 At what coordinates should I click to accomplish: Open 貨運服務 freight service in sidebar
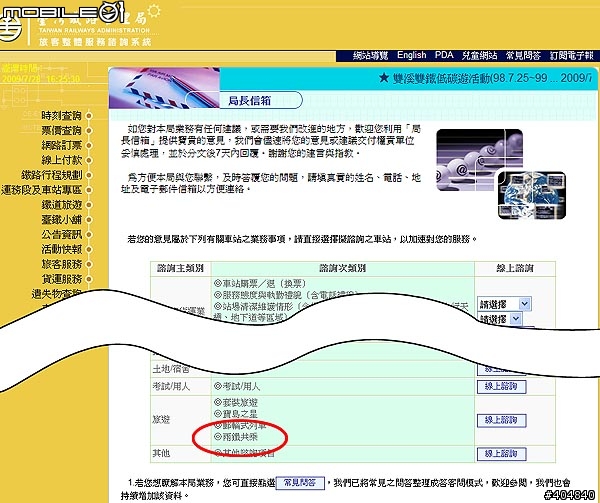click(62, 279)
